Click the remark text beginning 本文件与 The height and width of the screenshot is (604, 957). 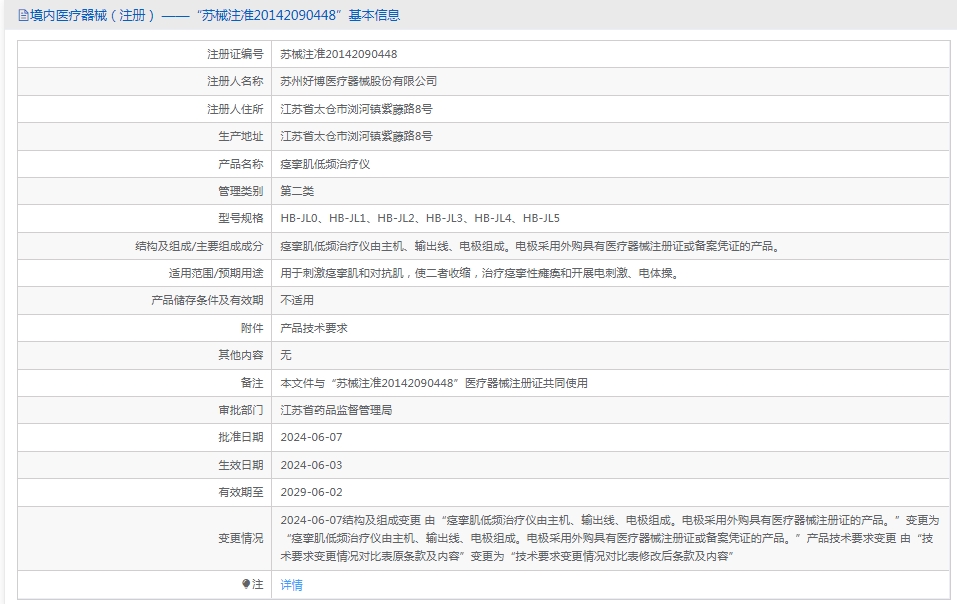tap(434, 383)
